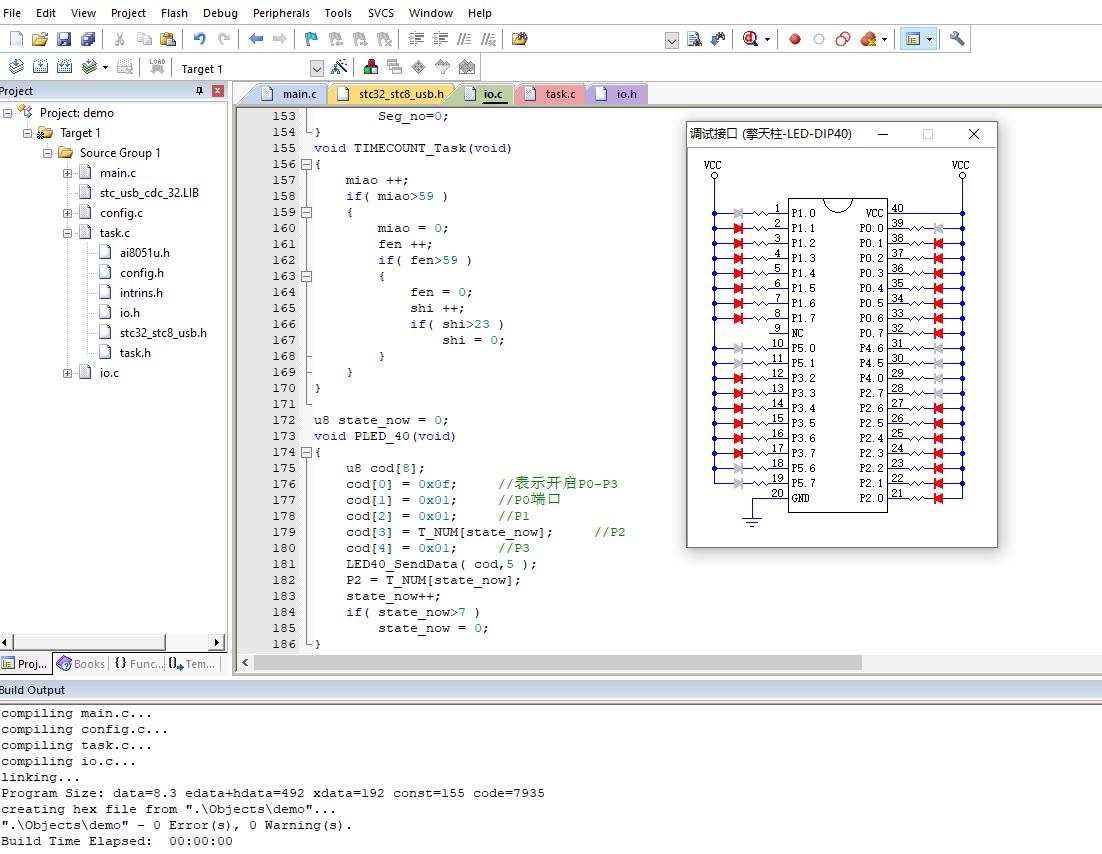Collapse the function fold at line 156

(x=306, y=164)
